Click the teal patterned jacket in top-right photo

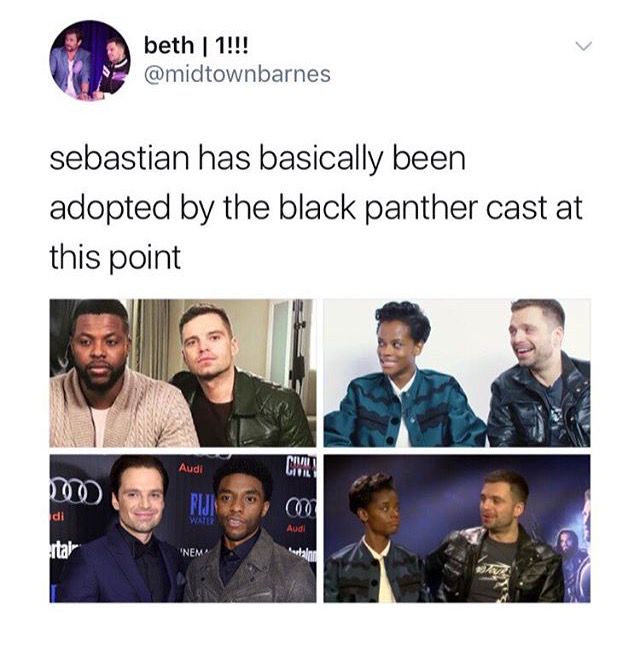coord(404,410)
